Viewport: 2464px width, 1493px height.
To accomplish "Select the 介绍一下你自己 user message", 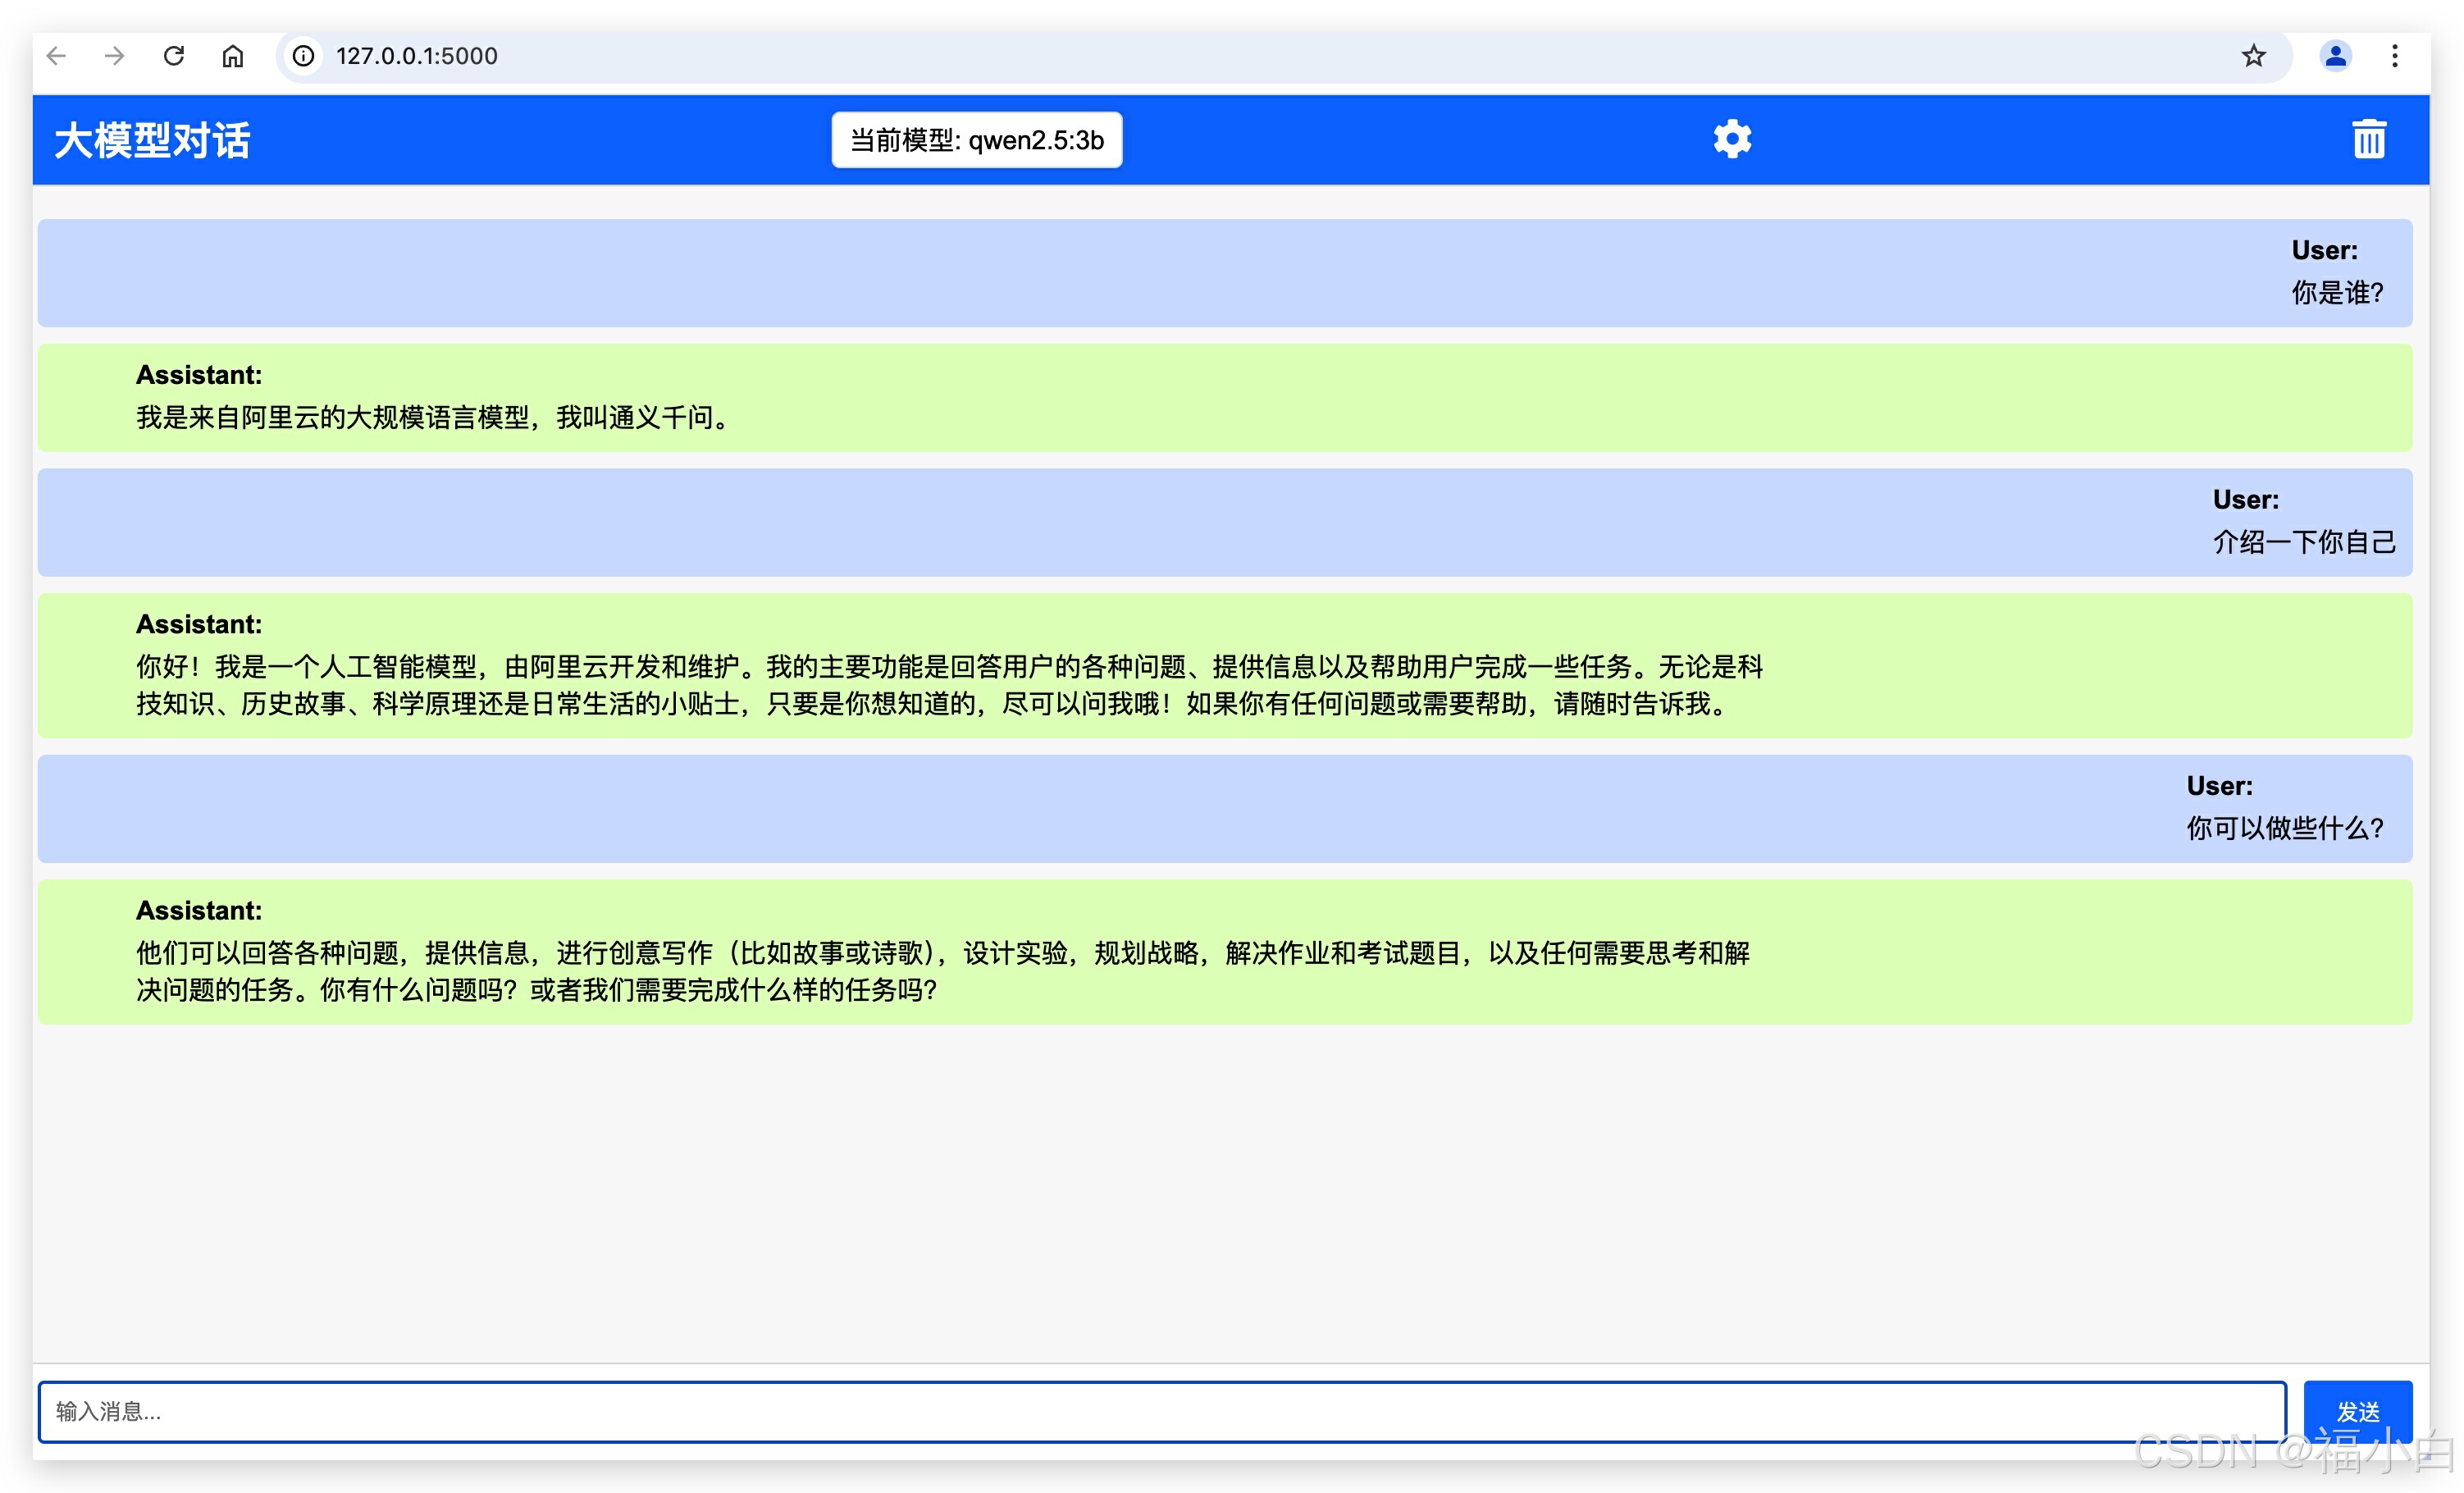I will point(2303,541).
